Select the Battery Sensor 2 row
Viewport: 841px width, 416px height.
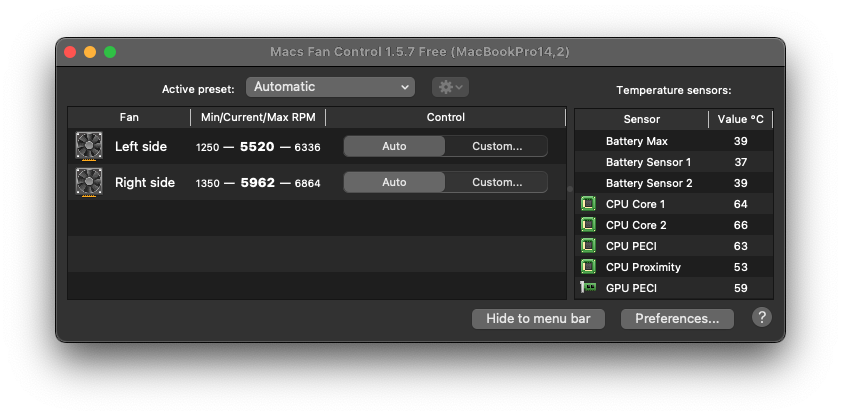point(674,183)
